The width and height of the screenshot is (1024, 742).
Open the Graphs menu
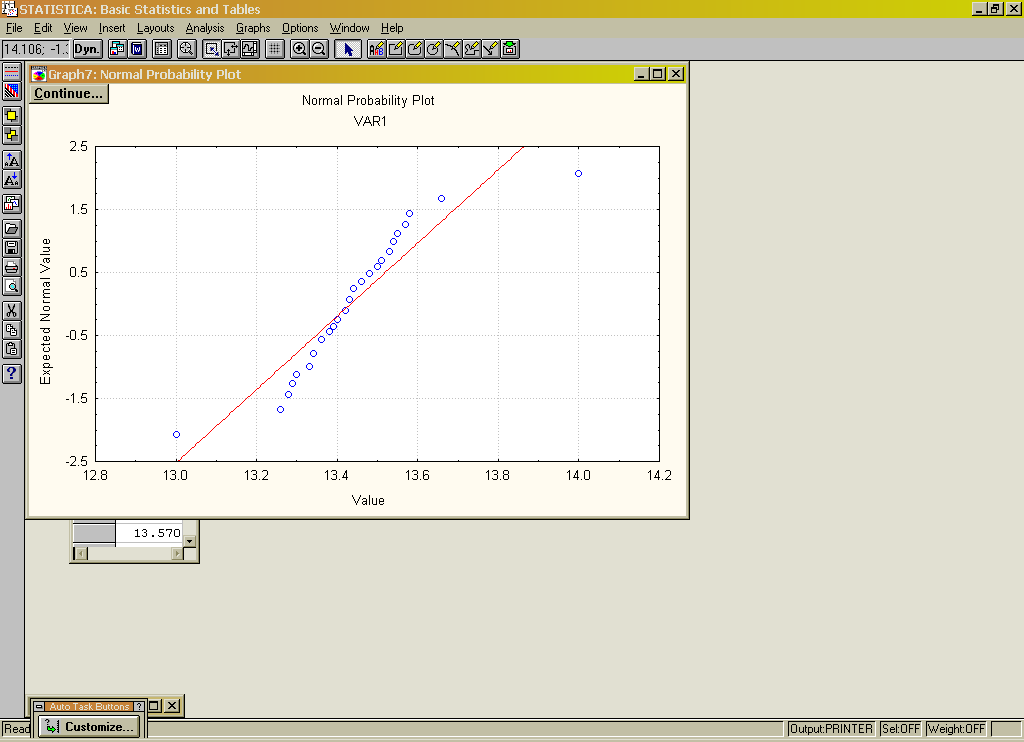[253, 28]
